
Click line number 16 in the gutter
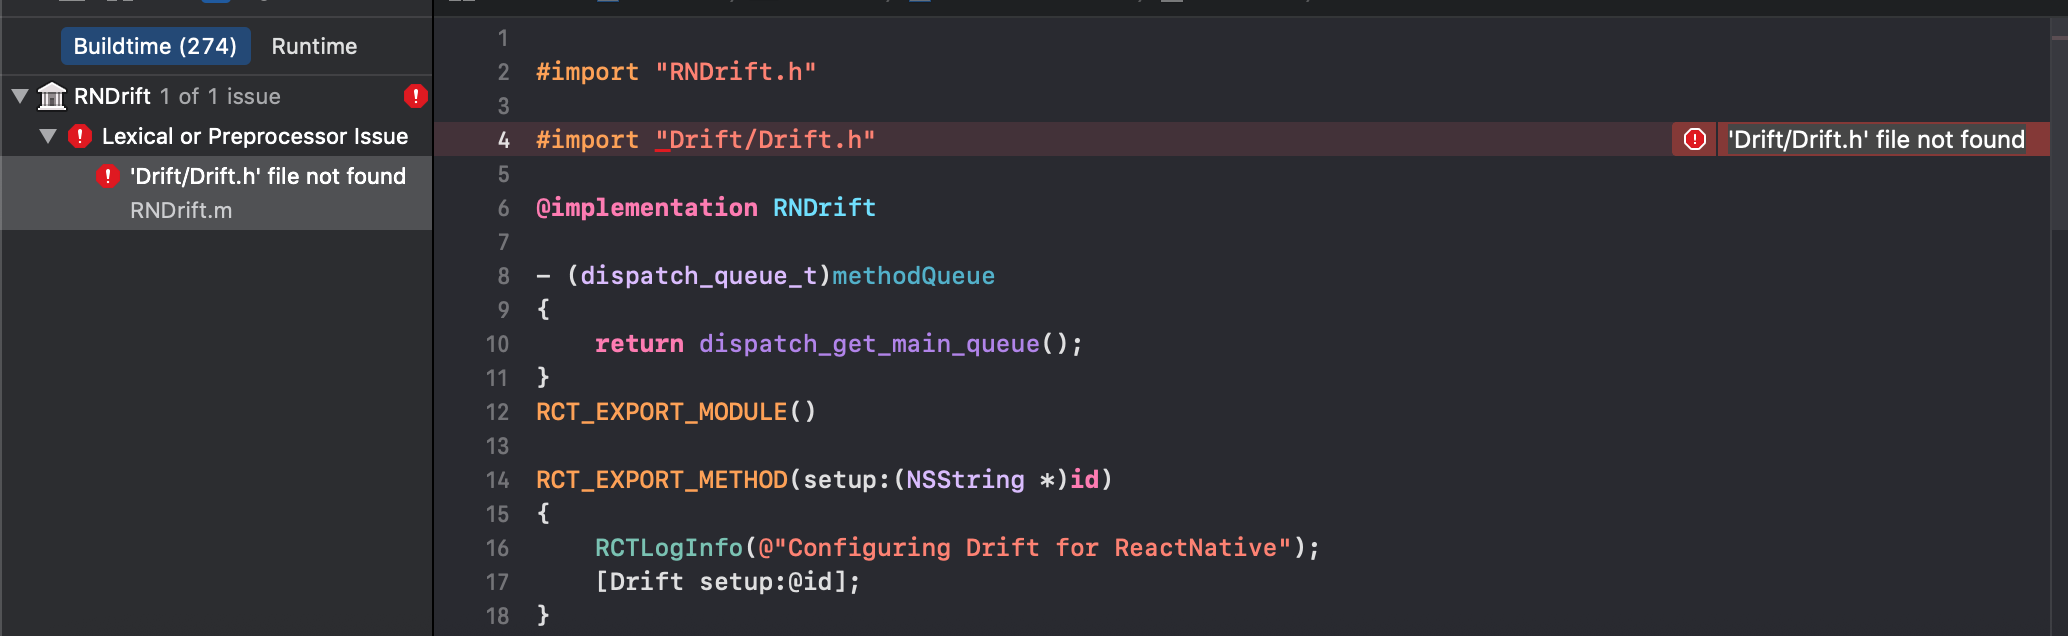(x=497, y=548)
